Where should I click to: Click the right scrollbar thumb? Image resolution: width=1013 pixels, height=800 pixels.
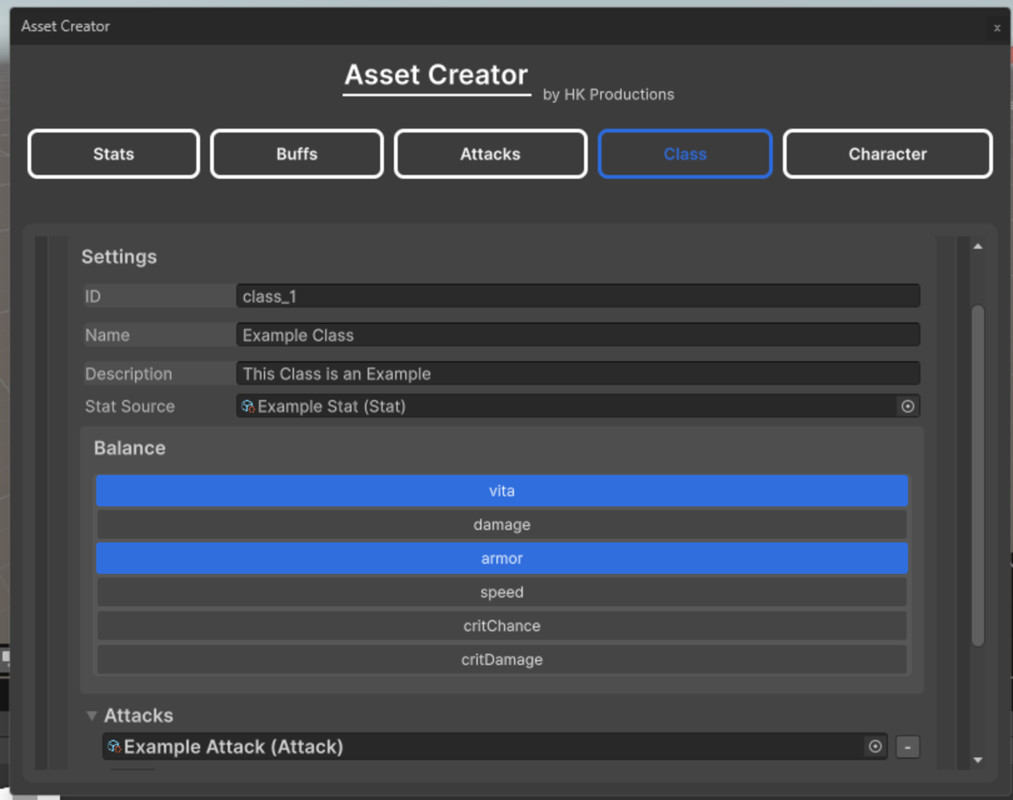(977, 450)
